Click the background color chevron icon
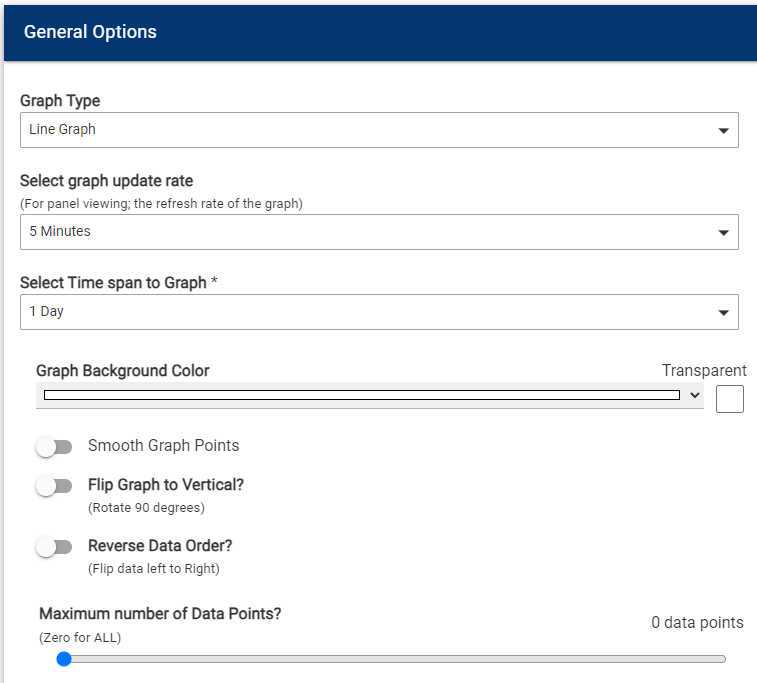757x683 pixels. pyautogui.click(x=695, y=395)
